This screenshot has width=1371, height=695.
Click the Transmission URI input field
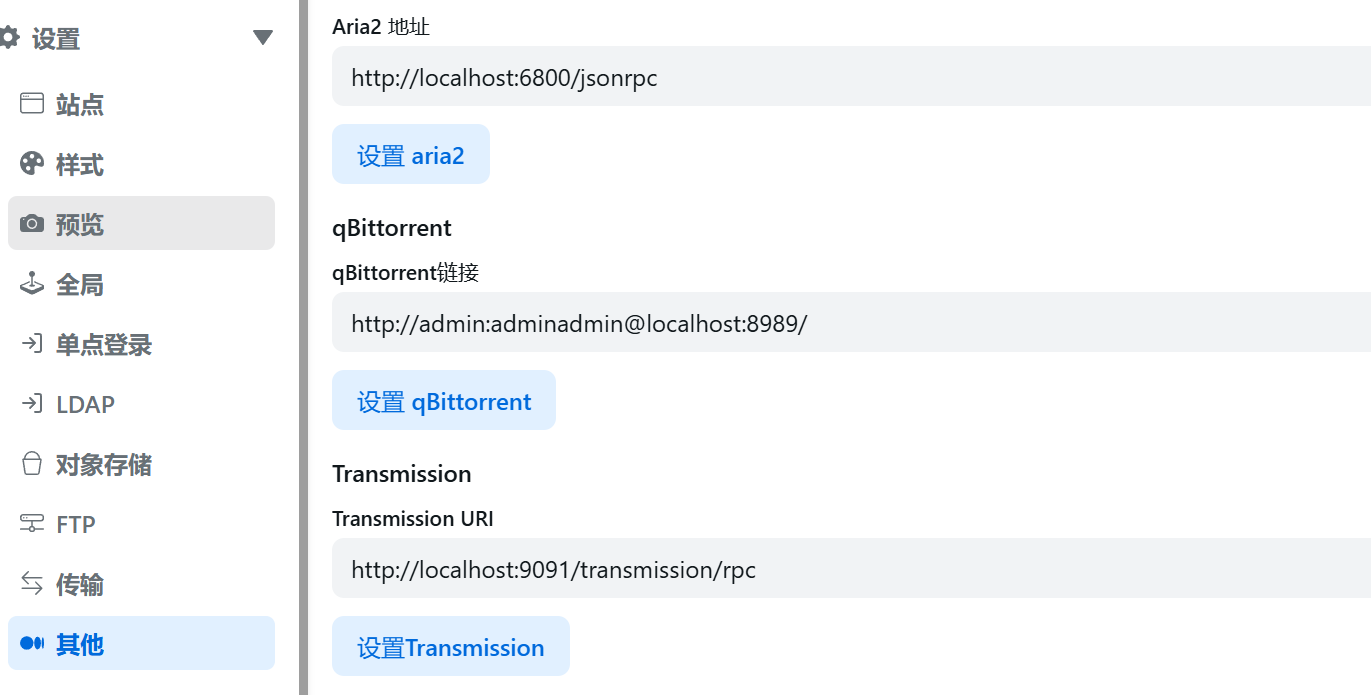pos(850,569)
